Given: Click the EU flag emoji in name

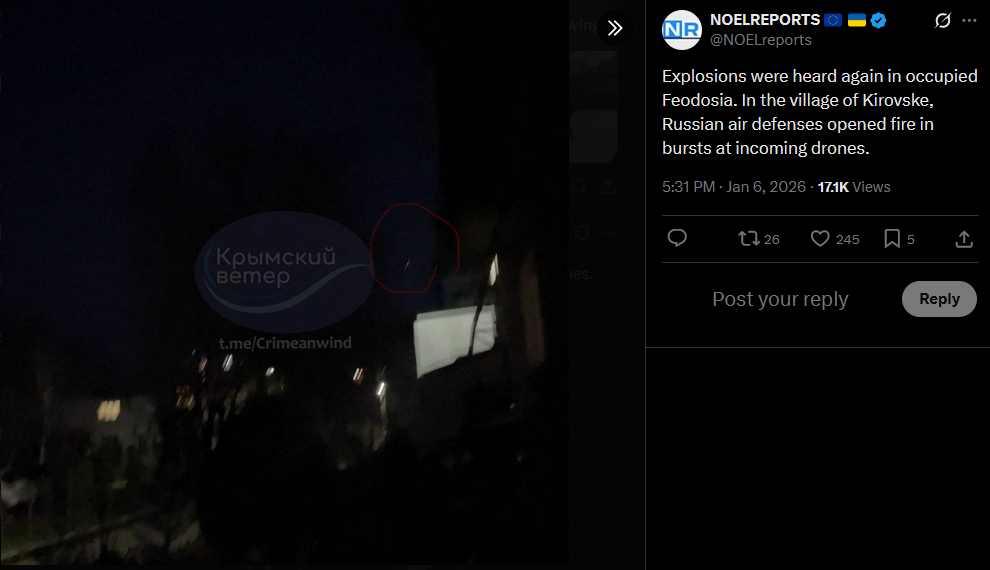Looking at the screenshot, I should (x=833, y=20).
